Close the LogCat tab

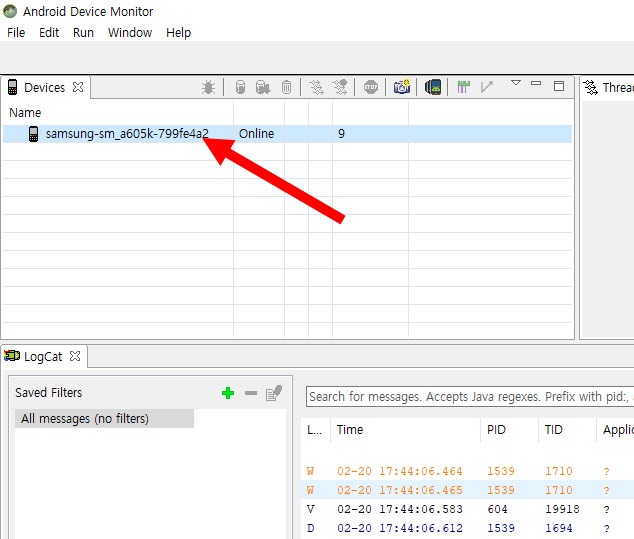75,356
